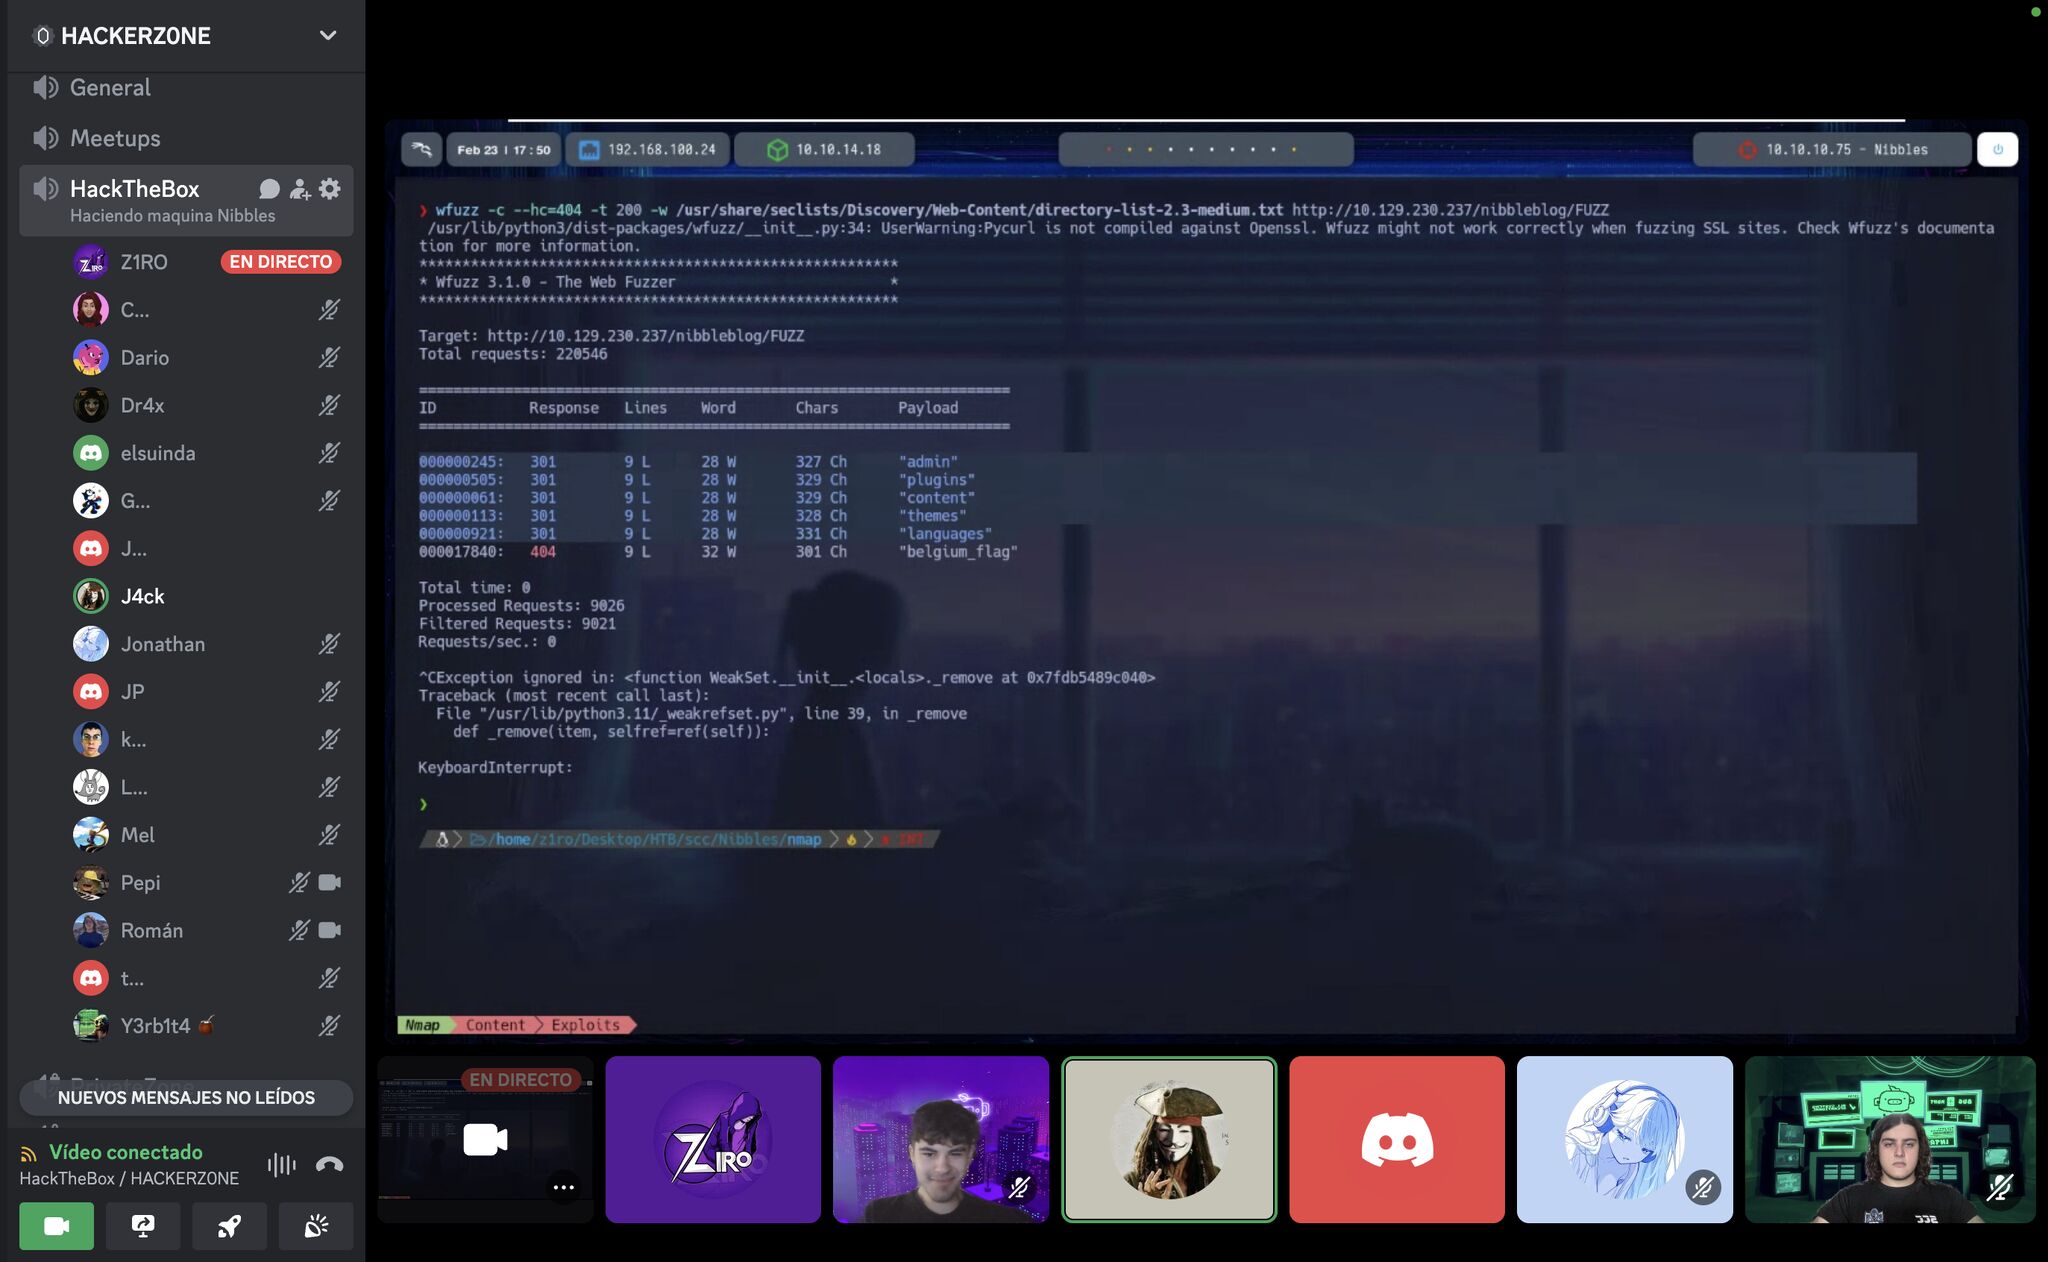Image resolution: width=2048 pixels, height=1262 pixels.
Task: Open the noise suppression waveform icon
Action: tap(282, 1164)
